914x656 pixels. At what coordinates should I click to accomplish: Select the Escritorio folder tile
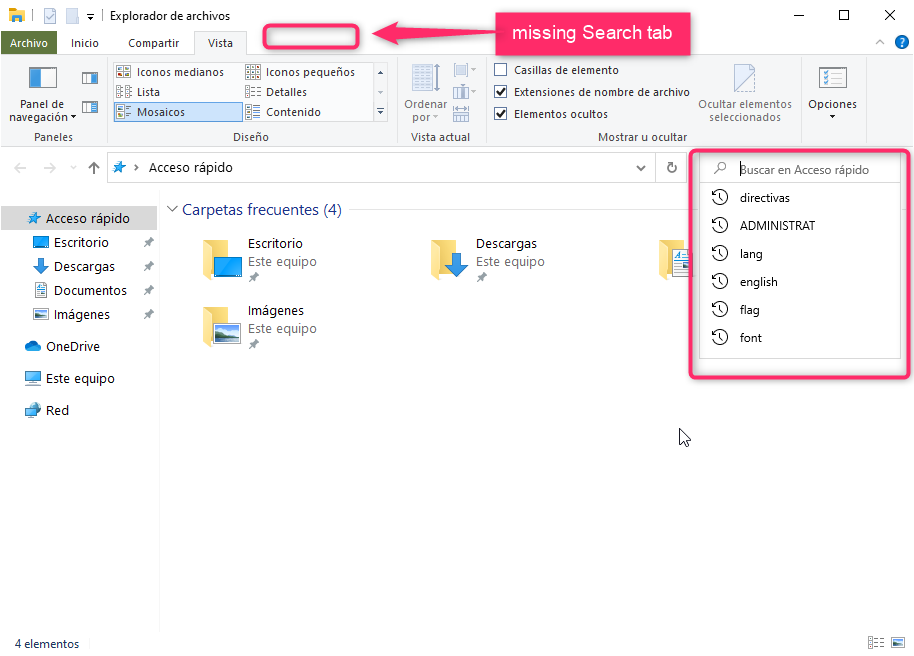(260, 260)
